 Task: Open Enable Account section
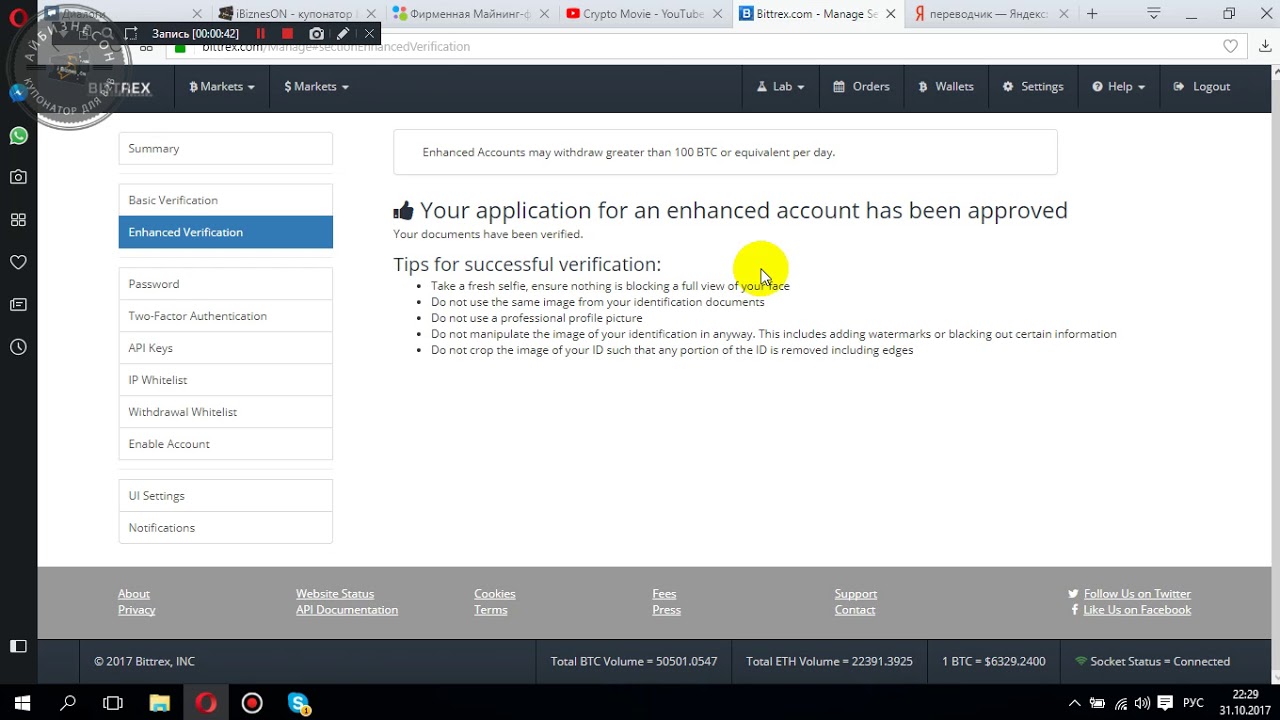tap(225, 444)
